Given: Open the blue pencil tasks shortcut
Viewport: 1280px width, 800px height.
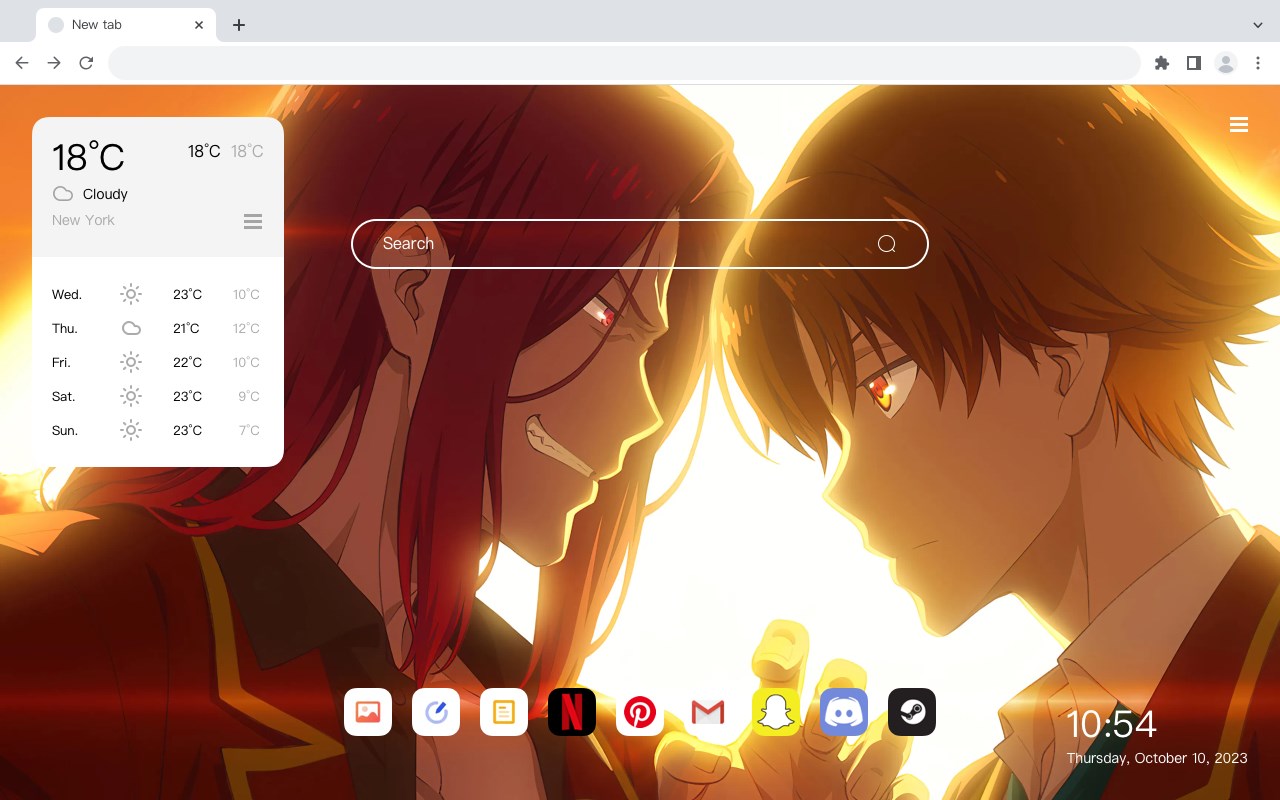Looking at the screenshot, I should tap(436, 712).
